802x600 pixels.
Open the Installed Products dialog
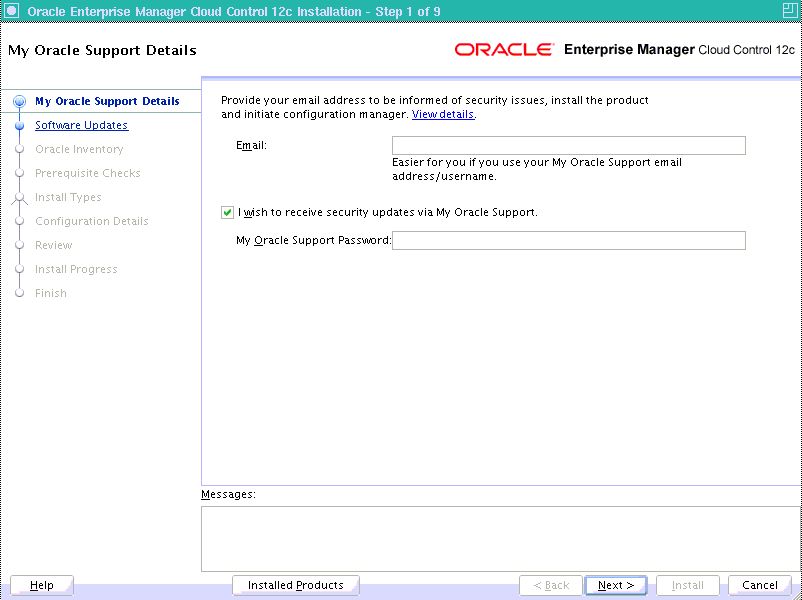295,585
